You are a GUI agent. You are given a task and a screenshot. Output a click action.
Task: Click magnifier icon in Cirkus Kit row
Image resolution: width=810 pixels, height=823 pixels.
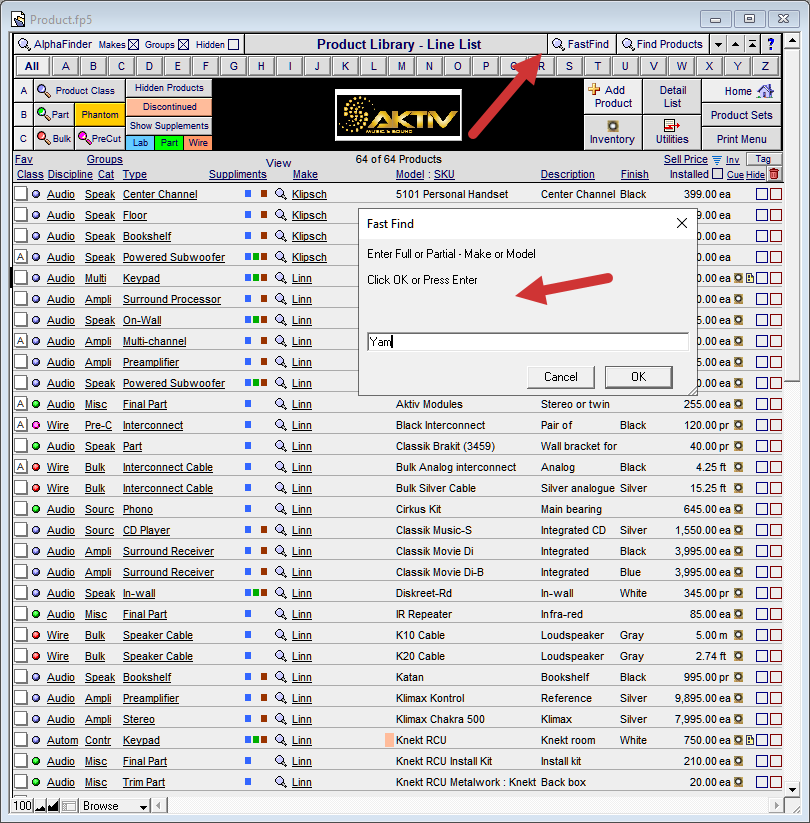(281, 509)
